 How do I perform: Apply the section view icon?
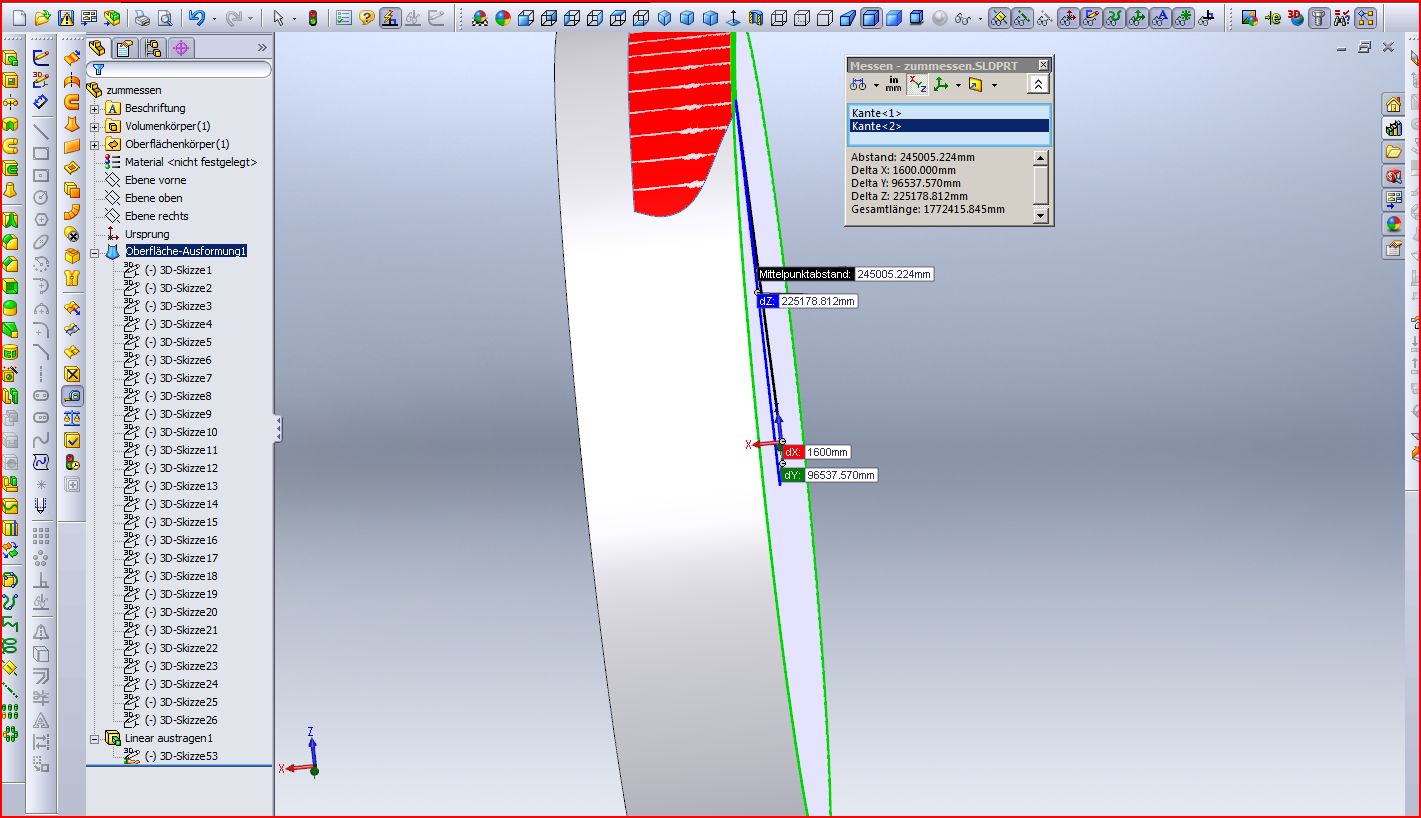pyautogui.click(x=755, y=18)
